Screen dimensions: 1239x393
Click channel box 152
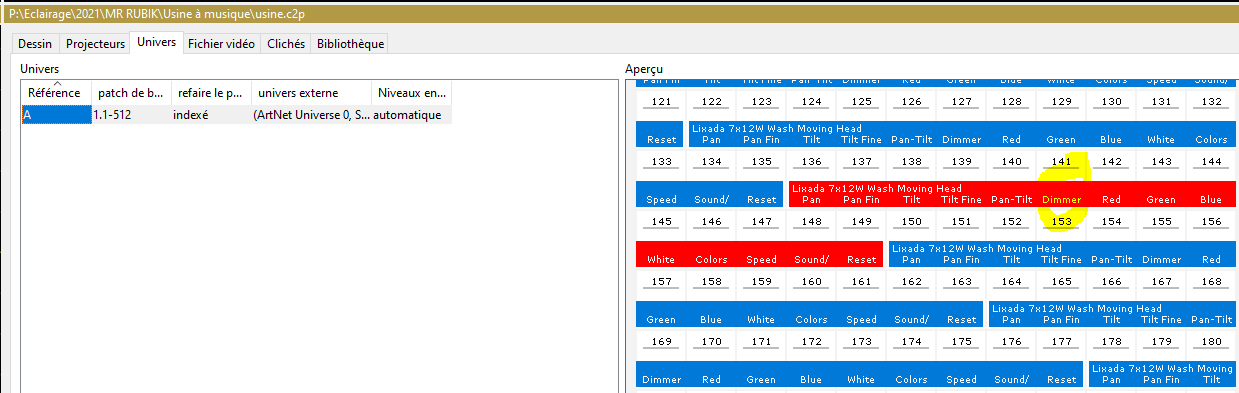[1011, 221]
